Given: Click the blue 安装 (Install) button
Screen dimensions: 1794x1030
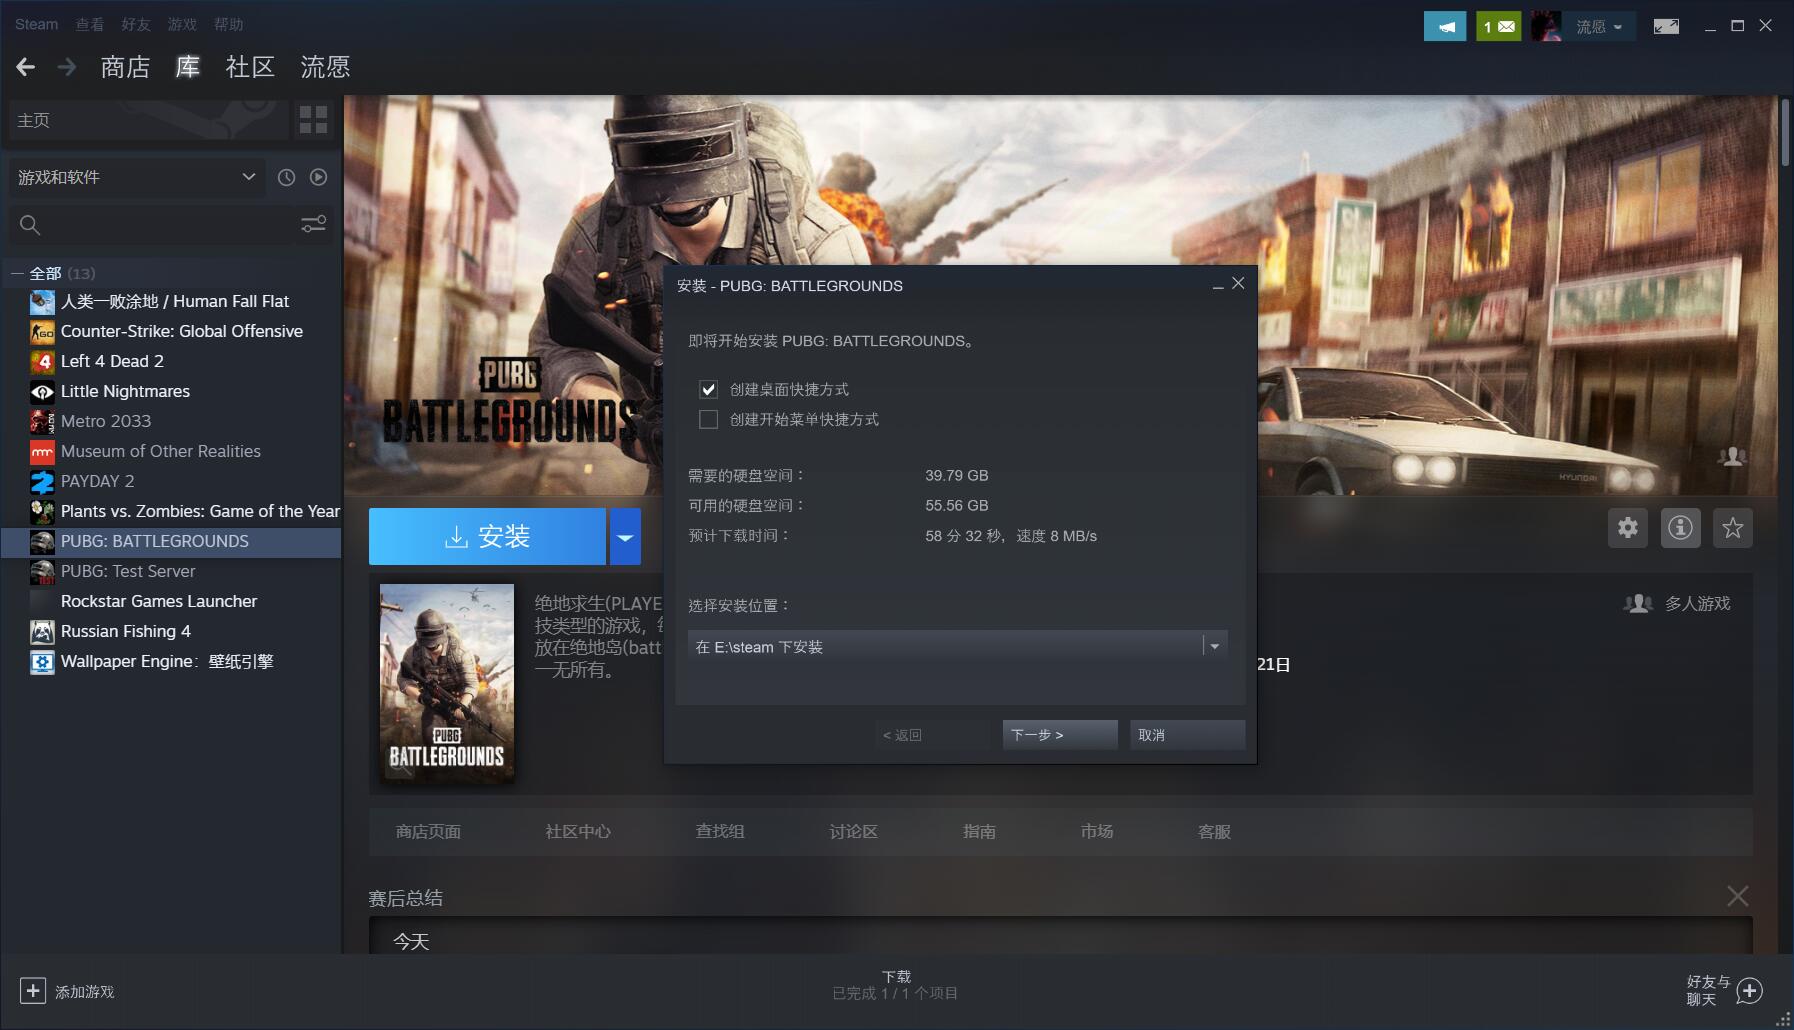Looking at the screenshot, I should (x=487, y=537).
